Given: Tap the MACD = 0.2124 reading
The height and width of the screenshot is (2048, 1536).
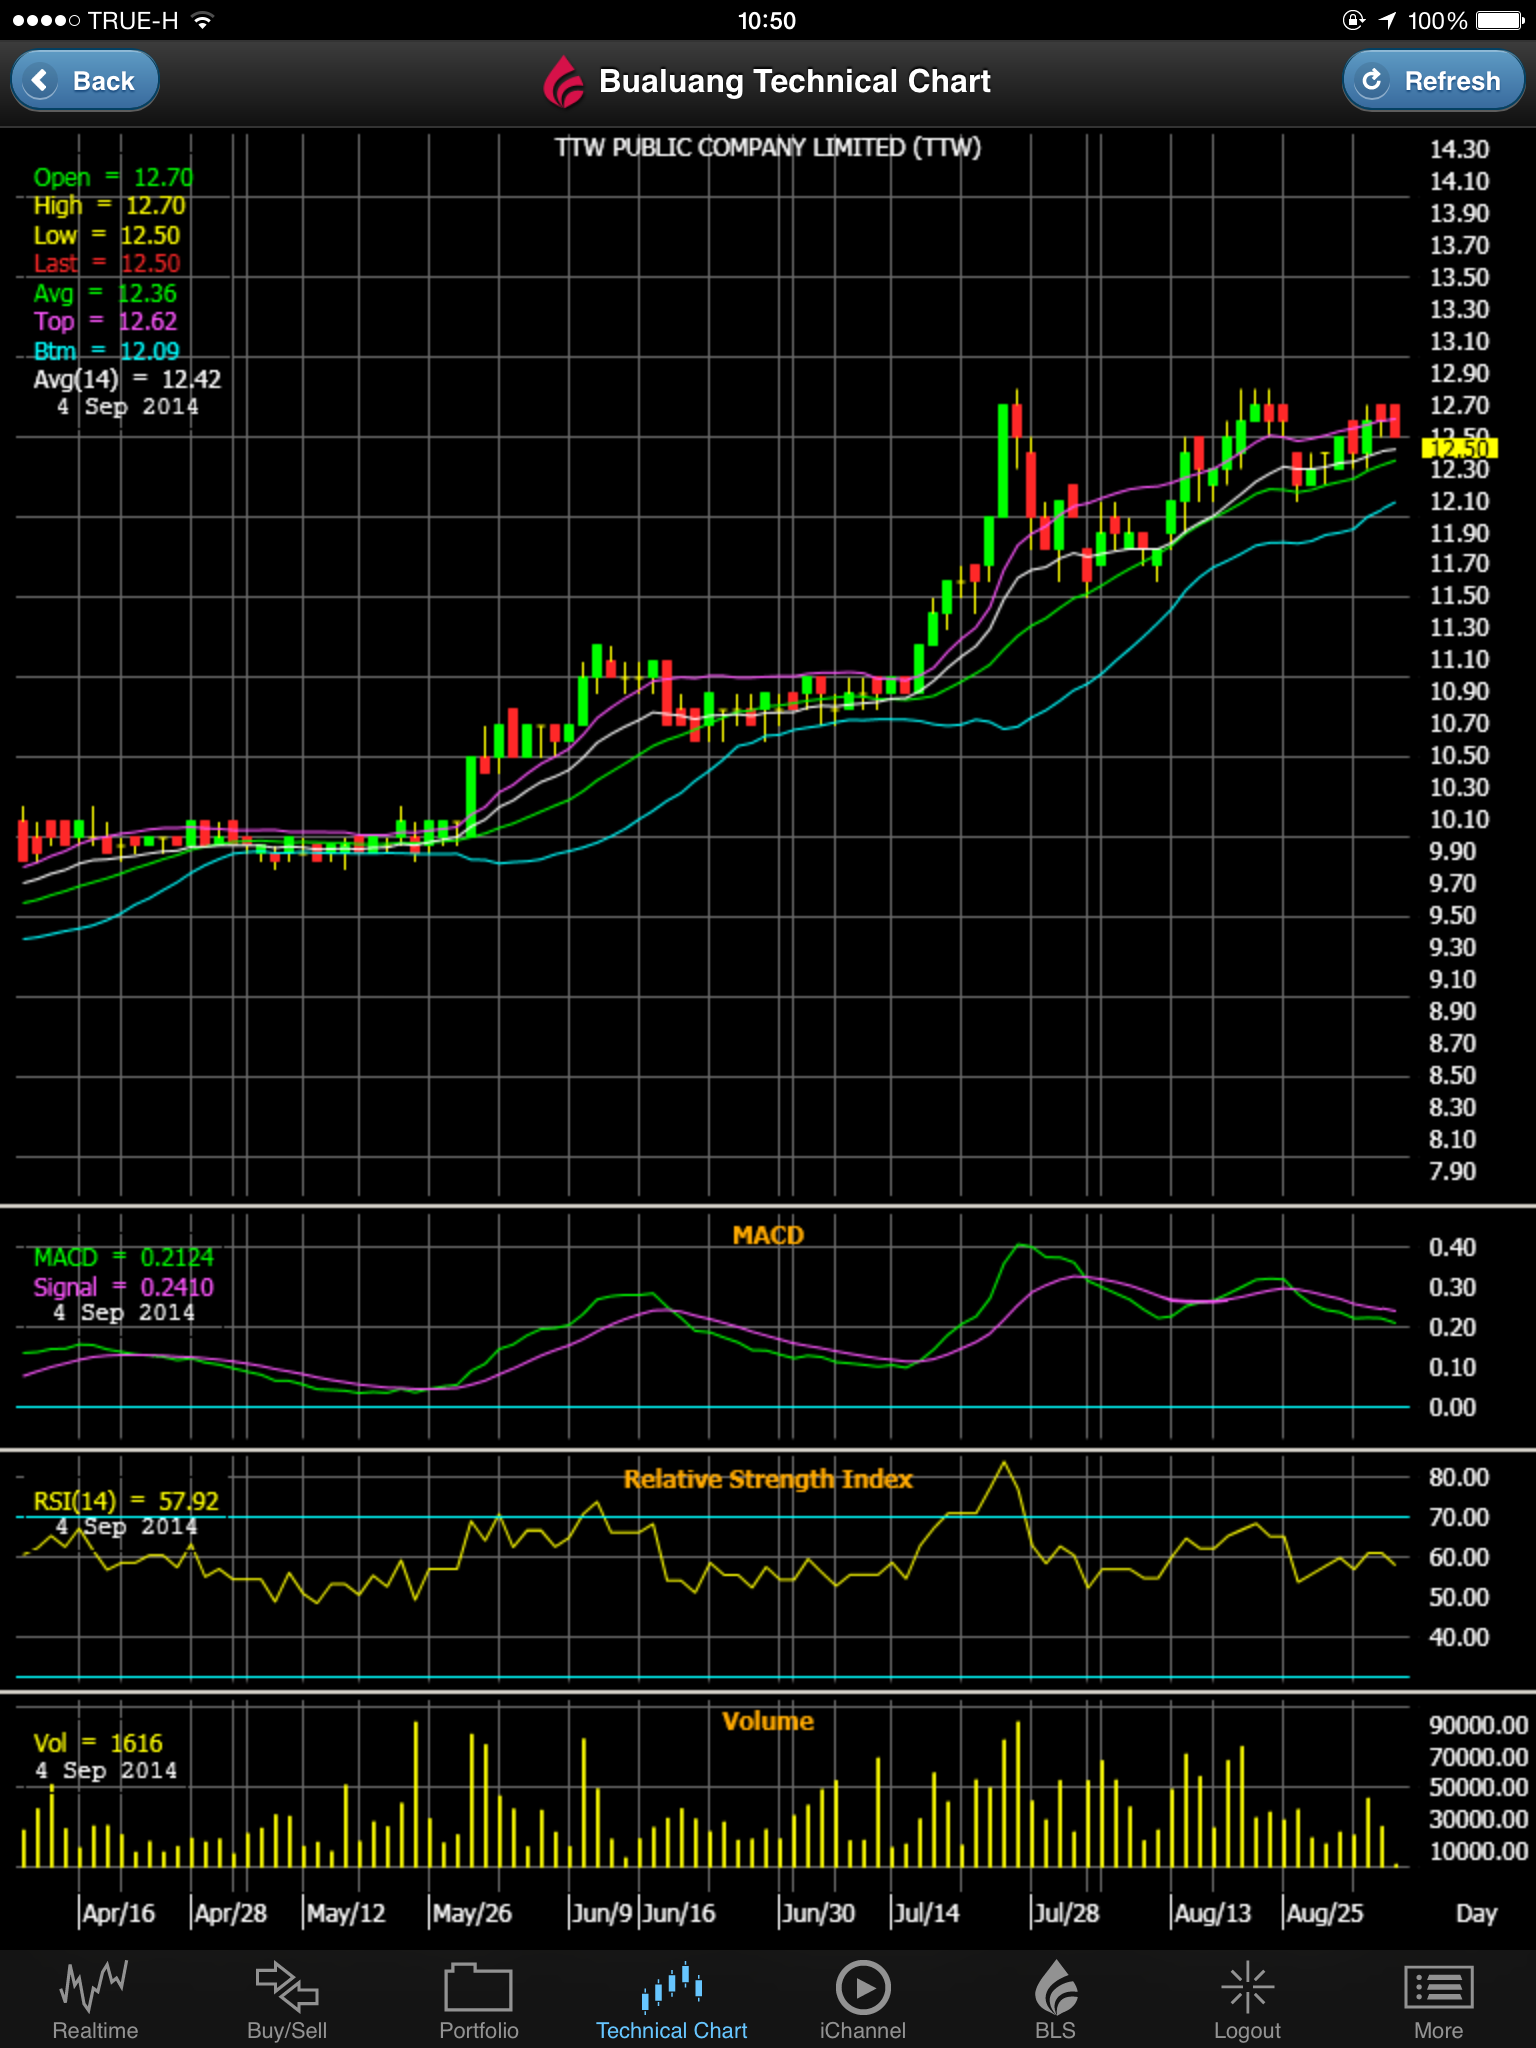Looking at the screenshot, I should coord(123,1257).
